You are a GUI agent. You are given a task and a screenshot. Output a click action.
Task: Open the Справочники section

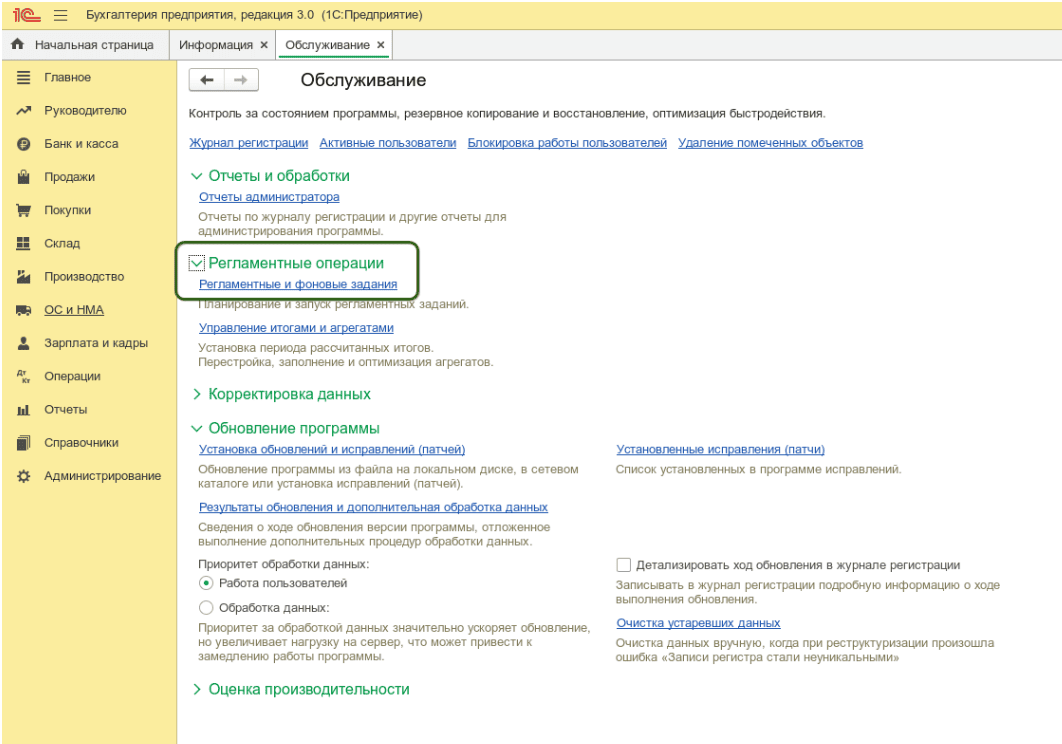(x=81, y=442)
